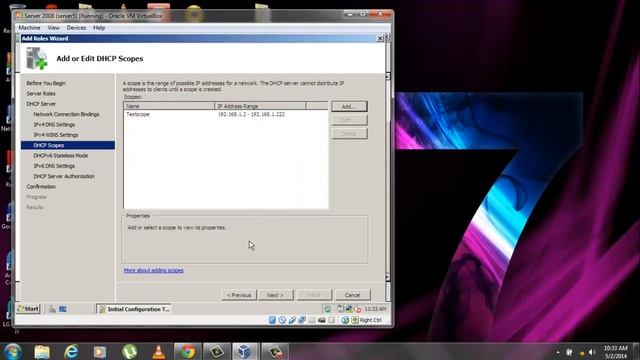Open the Devices menu
Viewport: 640px width, 360px height.
point(76,28)
